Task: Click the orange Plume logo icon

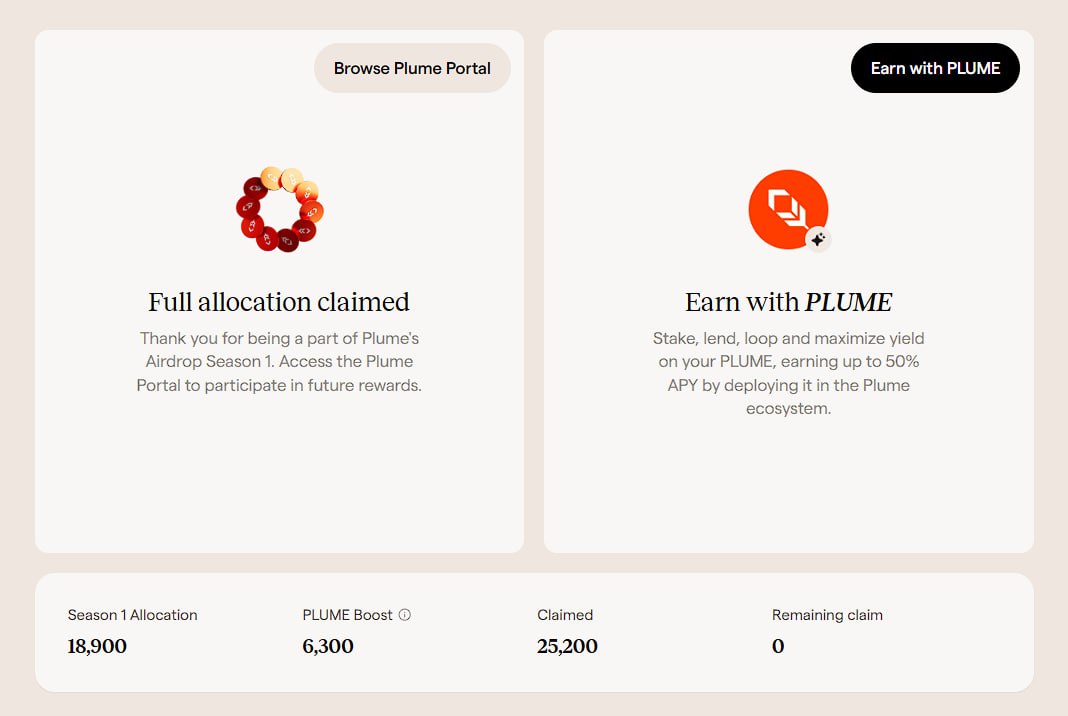Action: pyautogui.click(x=788, y=209)
